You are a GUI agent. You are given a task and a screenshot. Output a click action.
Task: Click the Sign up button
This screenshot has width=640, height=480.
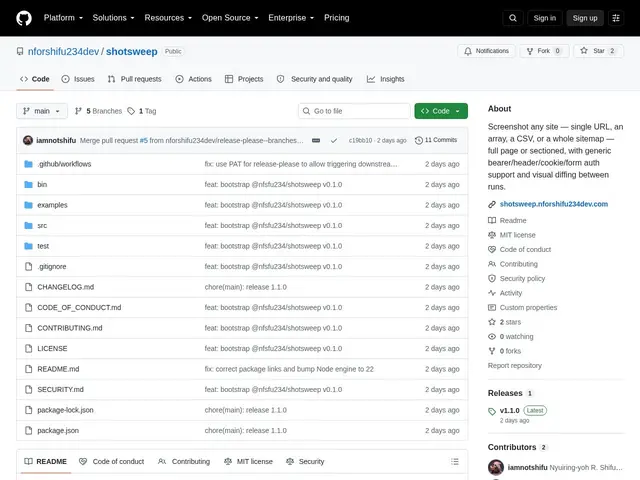click(x=584, y=18)
